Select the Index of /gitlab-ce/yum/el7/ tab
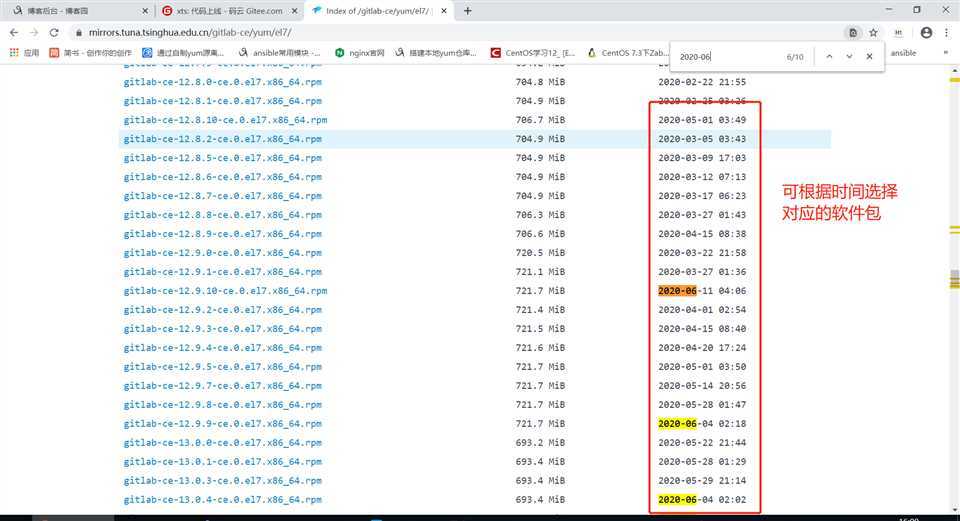Viewport: 960px width, 521px height. coord(380,11)
